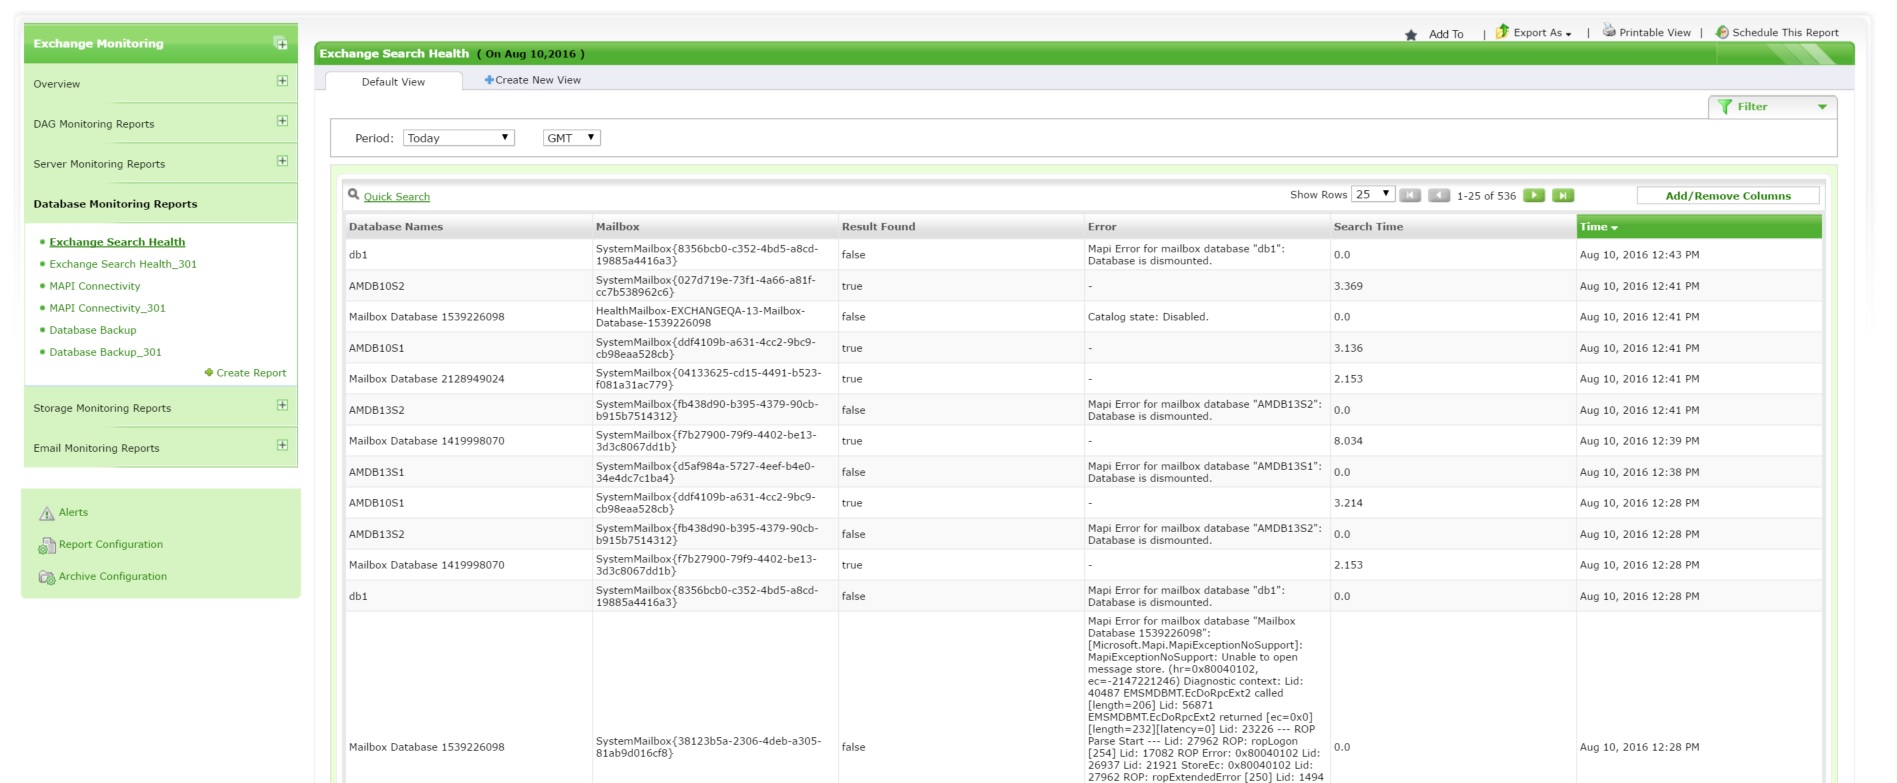Expand the Overview section

[282, 81]
